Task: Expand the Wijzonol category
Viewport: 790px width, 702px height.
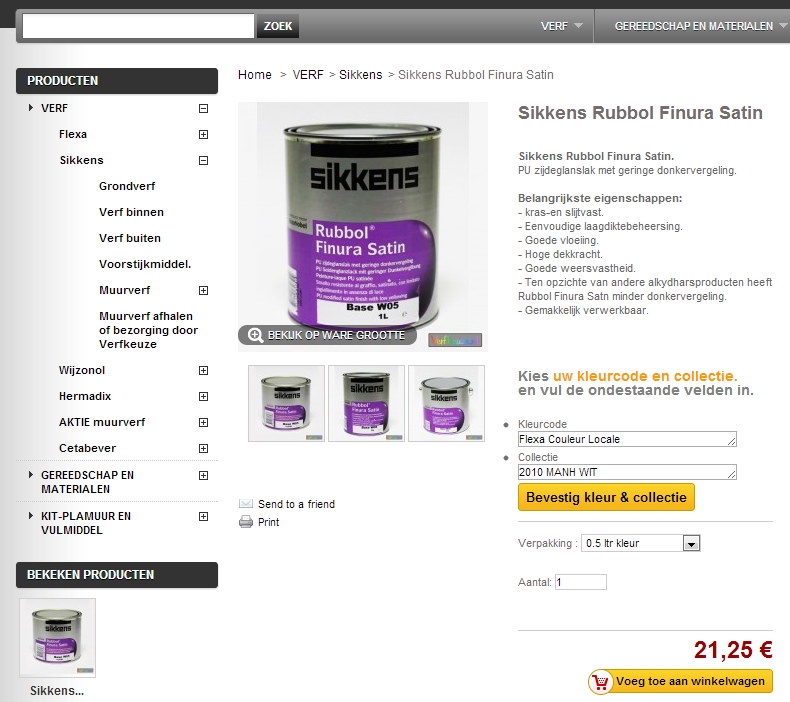Action: coord(204,370)
